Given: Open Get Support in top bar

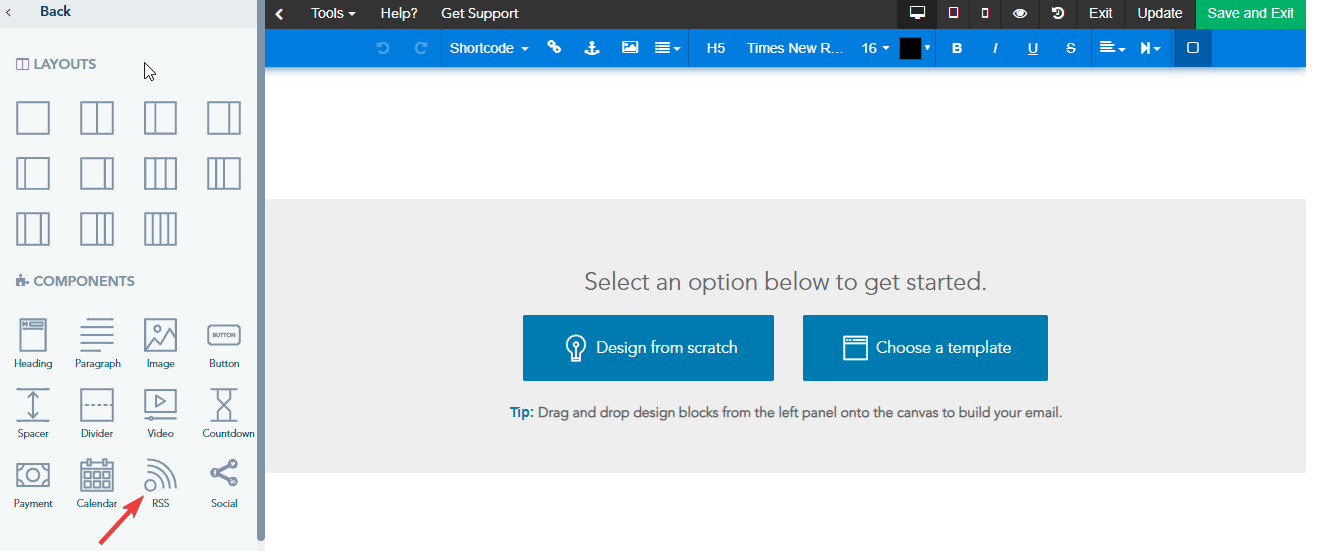Looking at the screenshot, I should click(480, 14).
